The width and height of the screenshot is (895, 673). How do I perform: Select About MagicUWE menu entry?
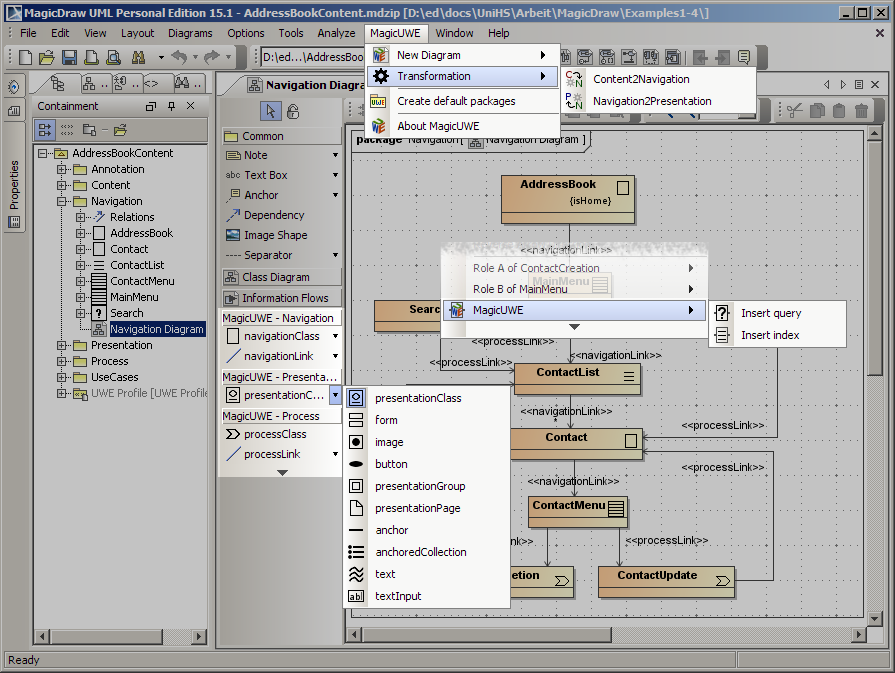(462, 126)
